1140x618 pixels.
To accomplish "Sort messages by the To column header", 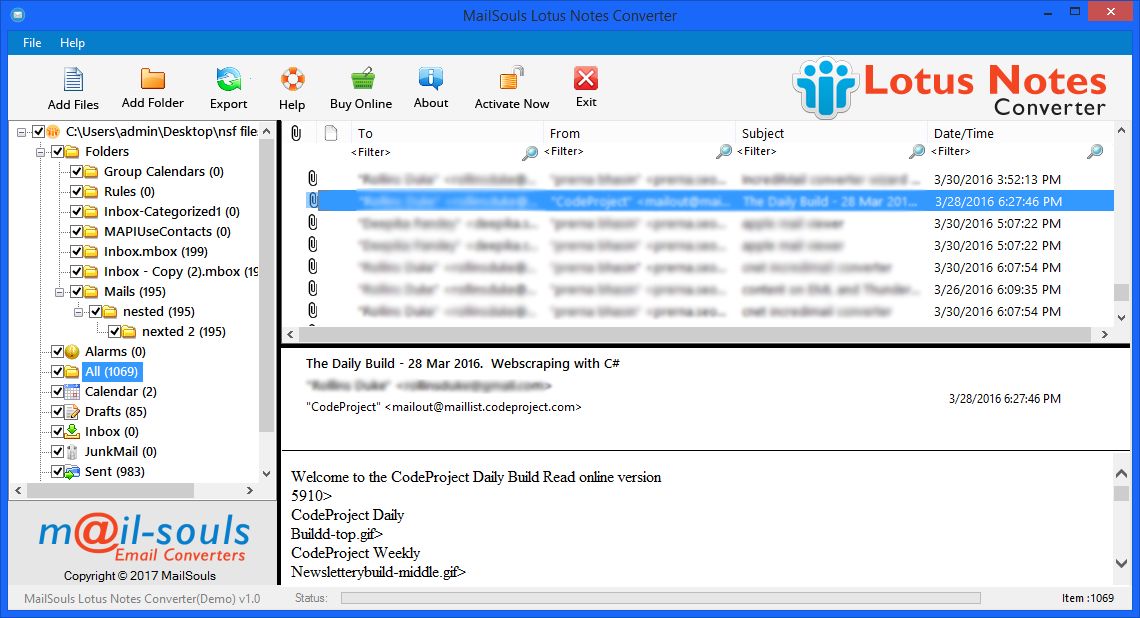I will click(365, 134).
